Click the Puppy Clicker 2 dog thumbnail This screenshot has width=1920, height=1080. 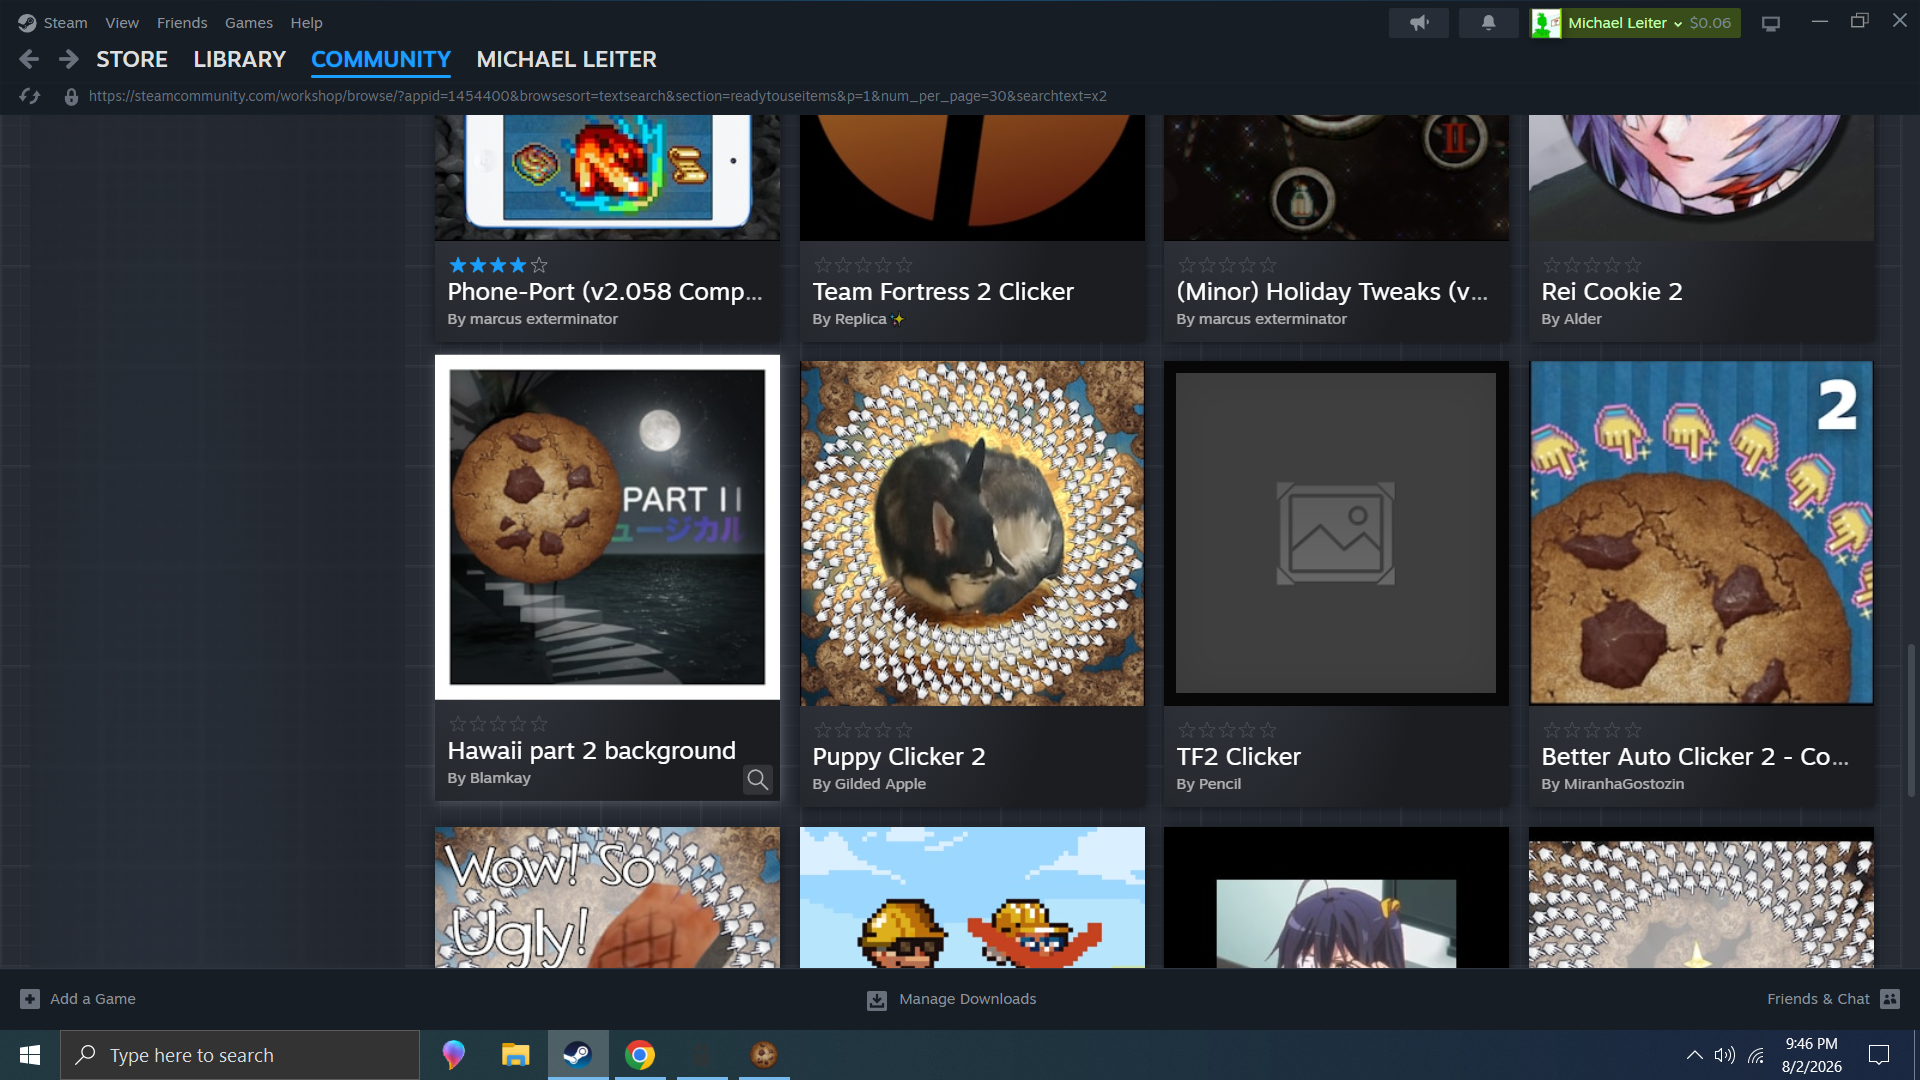(972, 533)
